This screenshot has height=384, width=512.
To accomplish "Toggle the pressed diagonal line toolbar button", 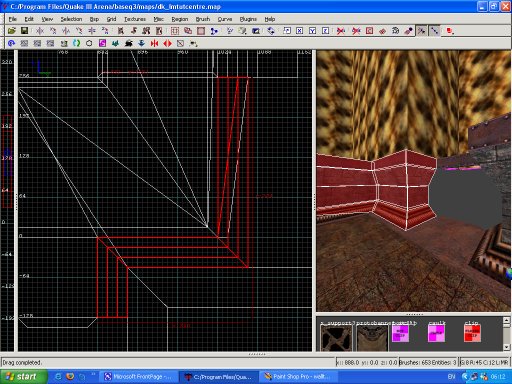I will [434, 31].
